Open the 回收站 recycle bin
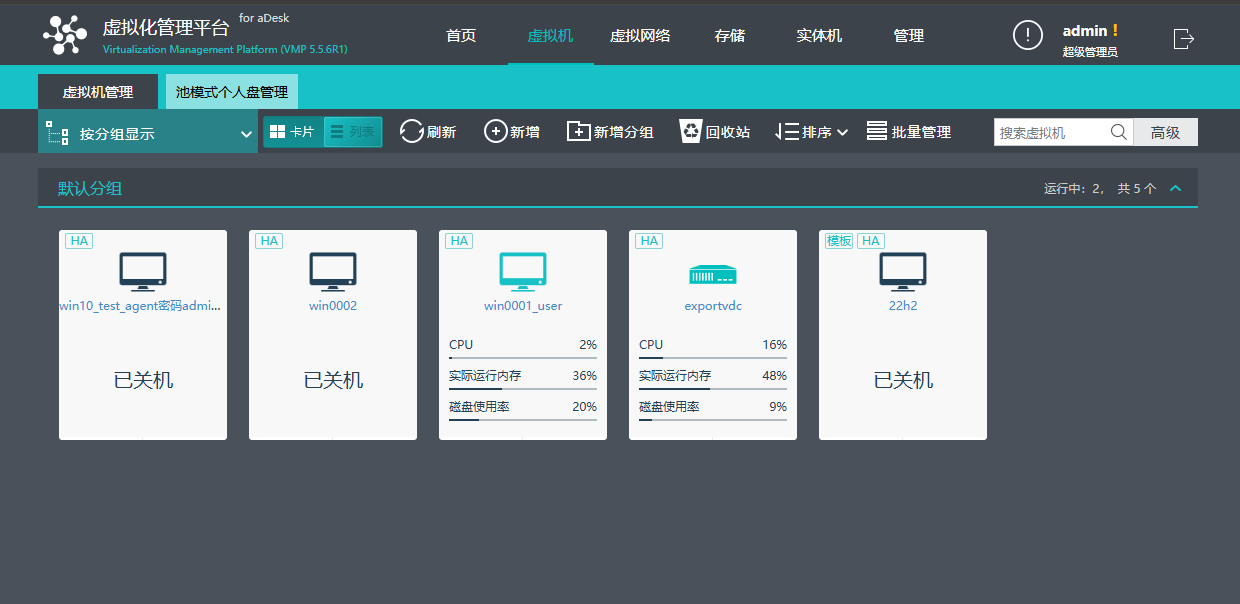1240x604 pixels. point(689,131)
